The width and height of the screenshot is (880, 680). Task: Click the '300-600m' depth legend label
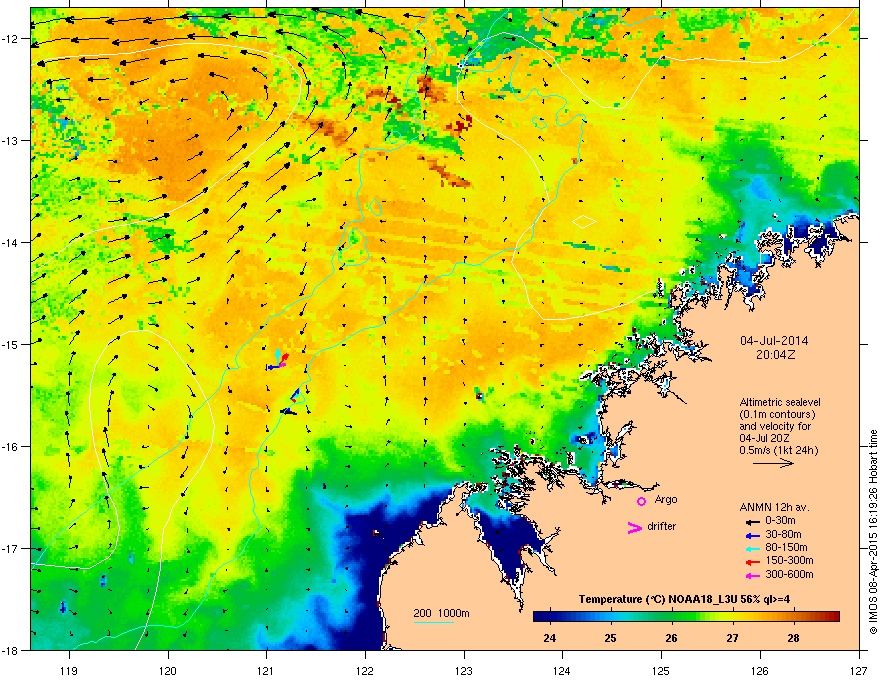click(x=789, y=574)
